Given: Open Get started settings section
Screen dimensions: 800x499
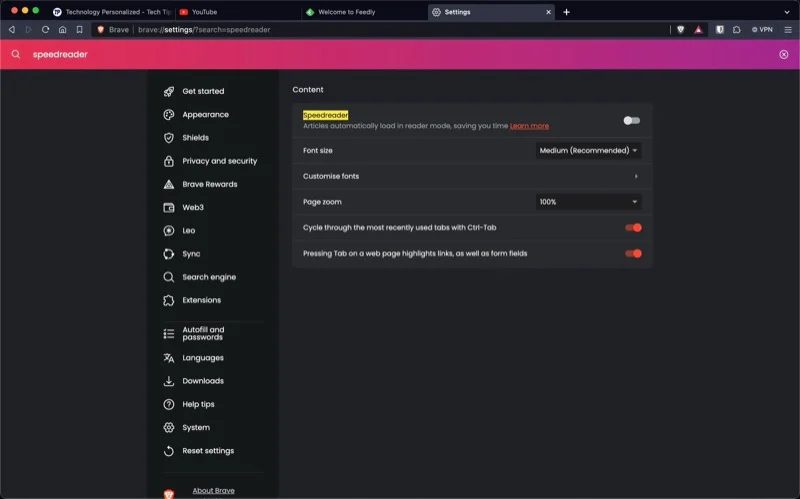Looking at the screenshot, I should pos(203,91).
